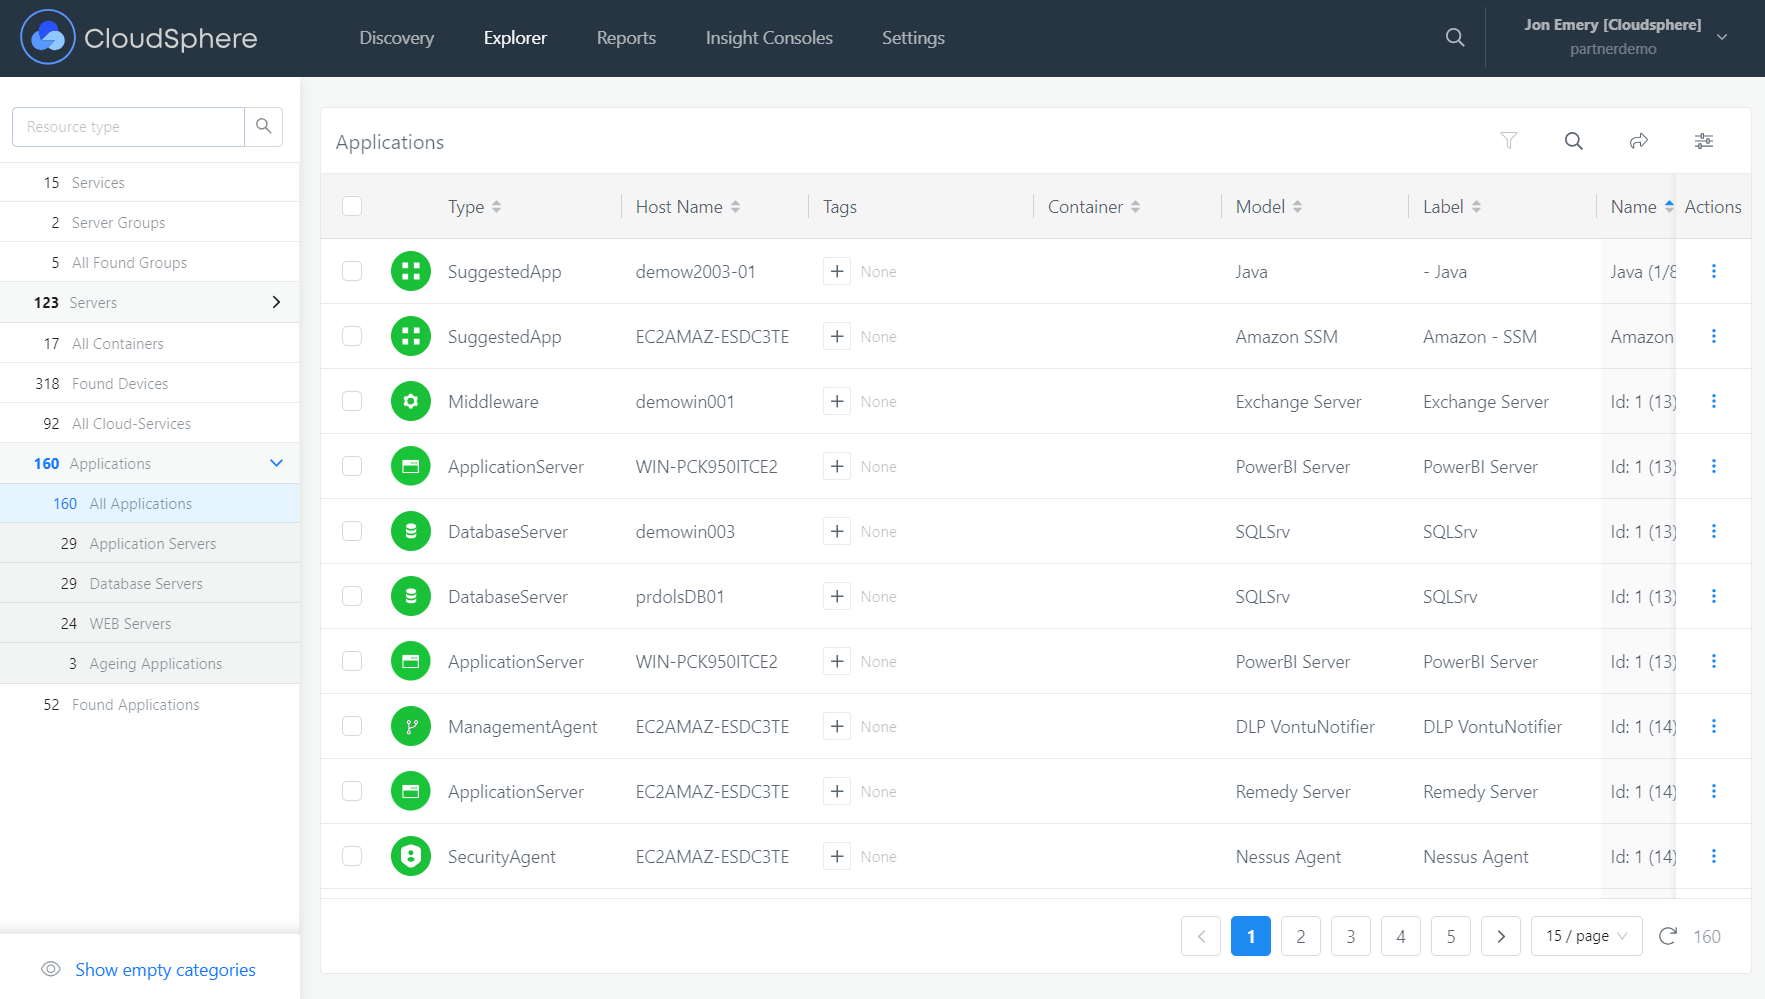Open the Reports menu
The image size is (1765, 999).
[626, 38]
